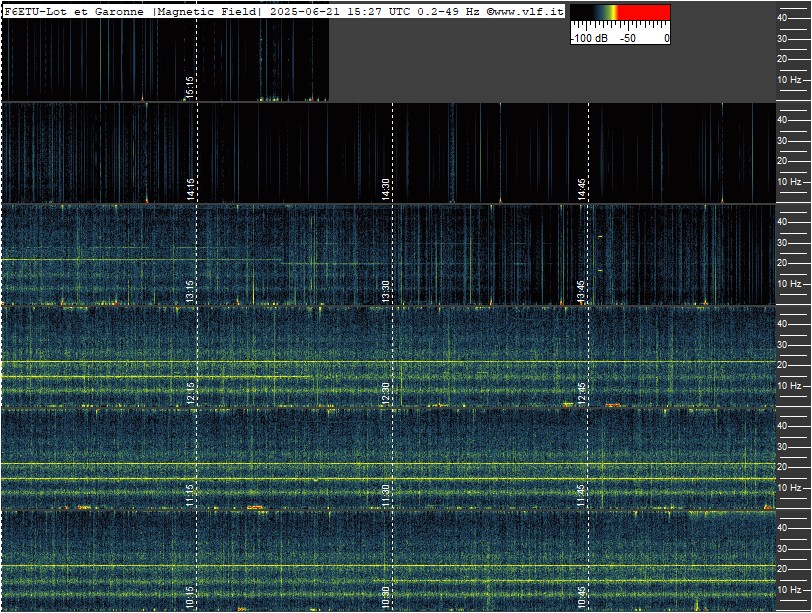Click the 14:30 time marker label
812x613 pixels.
[x=385, y=189]
